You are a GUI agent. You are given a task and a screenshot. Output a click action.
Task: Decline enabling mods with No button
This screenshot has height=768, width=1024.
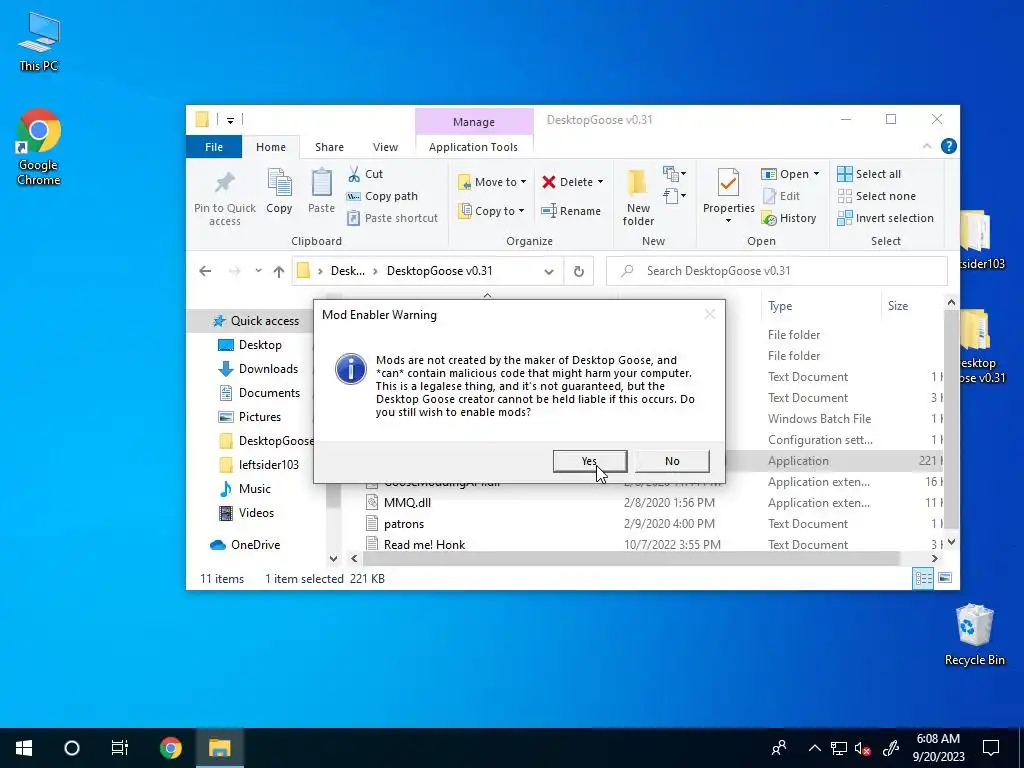point(672,461)
